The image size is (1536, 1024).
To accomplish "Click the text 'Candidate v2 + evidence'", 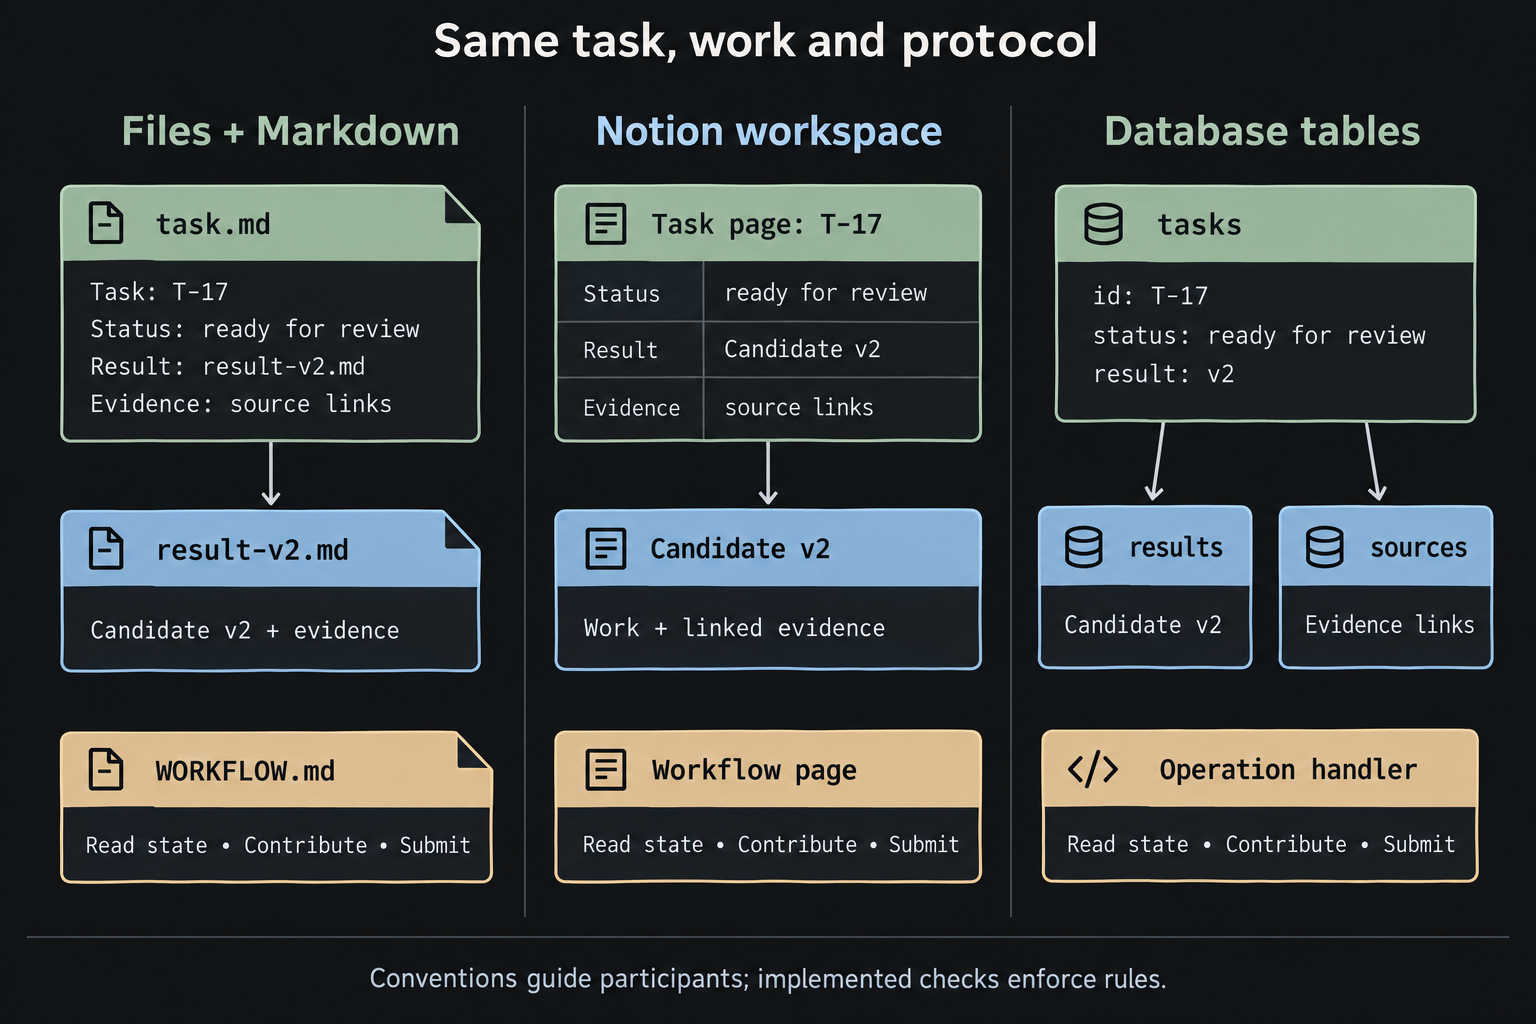I will click(245, 630).
